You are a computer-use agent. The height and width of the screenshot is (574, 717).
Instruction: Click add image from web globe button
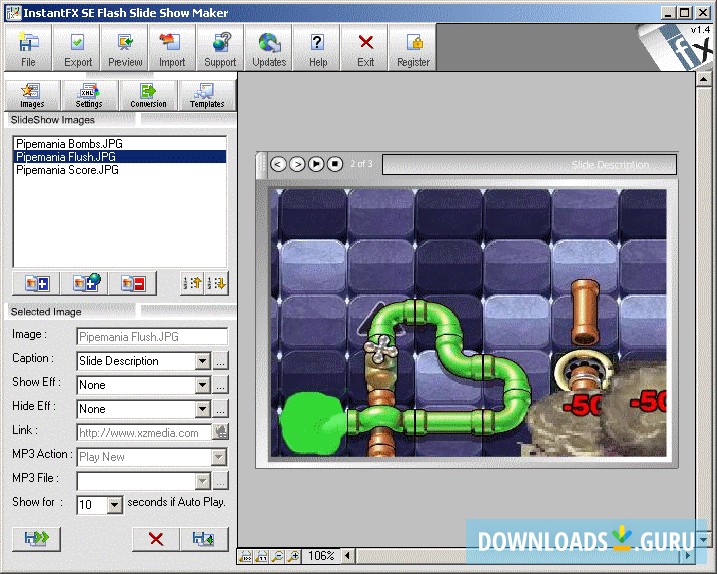[85, 284]
